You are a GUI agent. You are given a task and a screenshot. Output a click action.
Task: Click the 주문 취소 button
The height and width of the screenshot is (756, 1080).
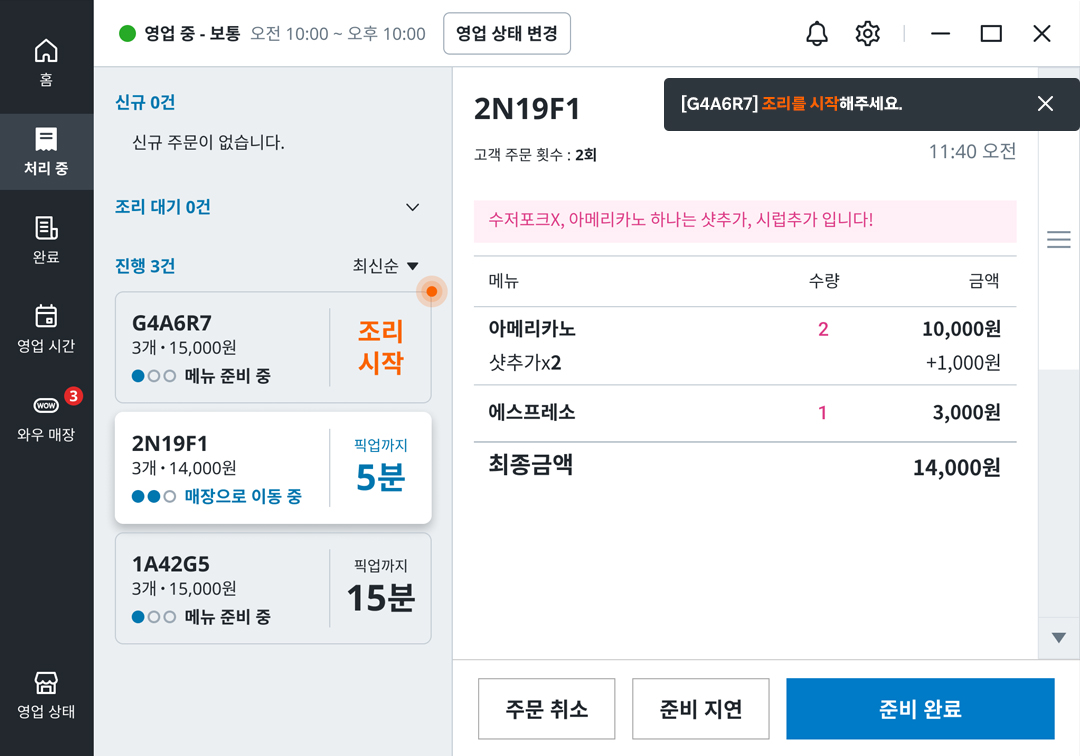[546, 709]
